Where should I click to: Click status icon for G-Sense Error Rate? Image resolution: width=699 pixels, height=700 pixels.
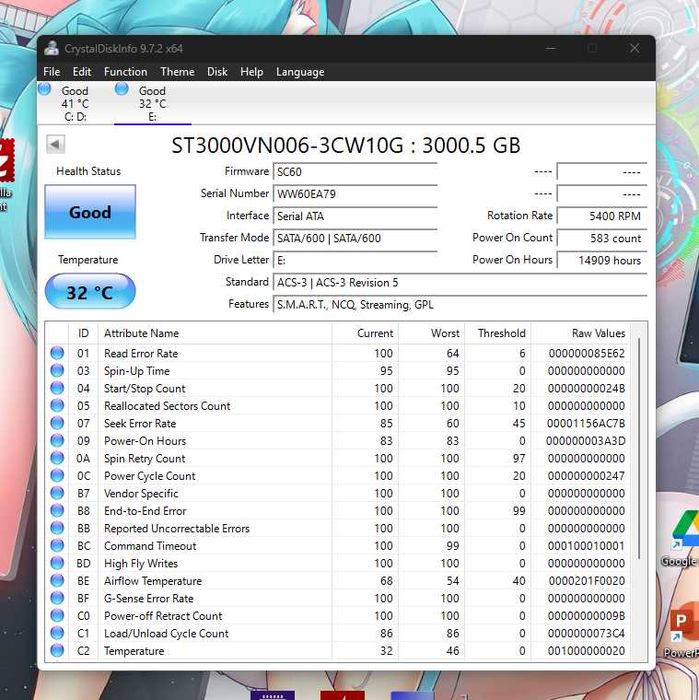pyautogui.click(x=57, y=598)
